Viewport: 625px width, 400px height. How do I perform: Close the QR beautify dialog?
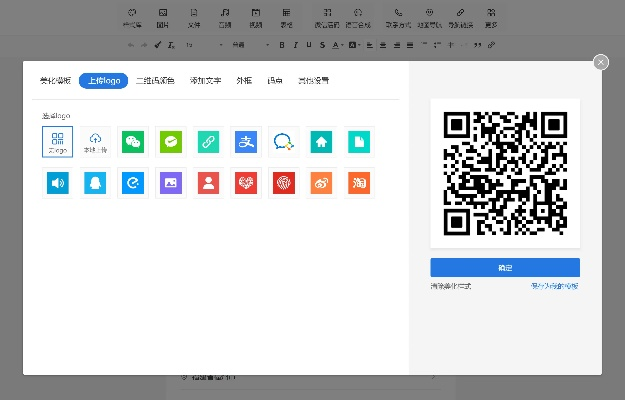pos(601,62)
